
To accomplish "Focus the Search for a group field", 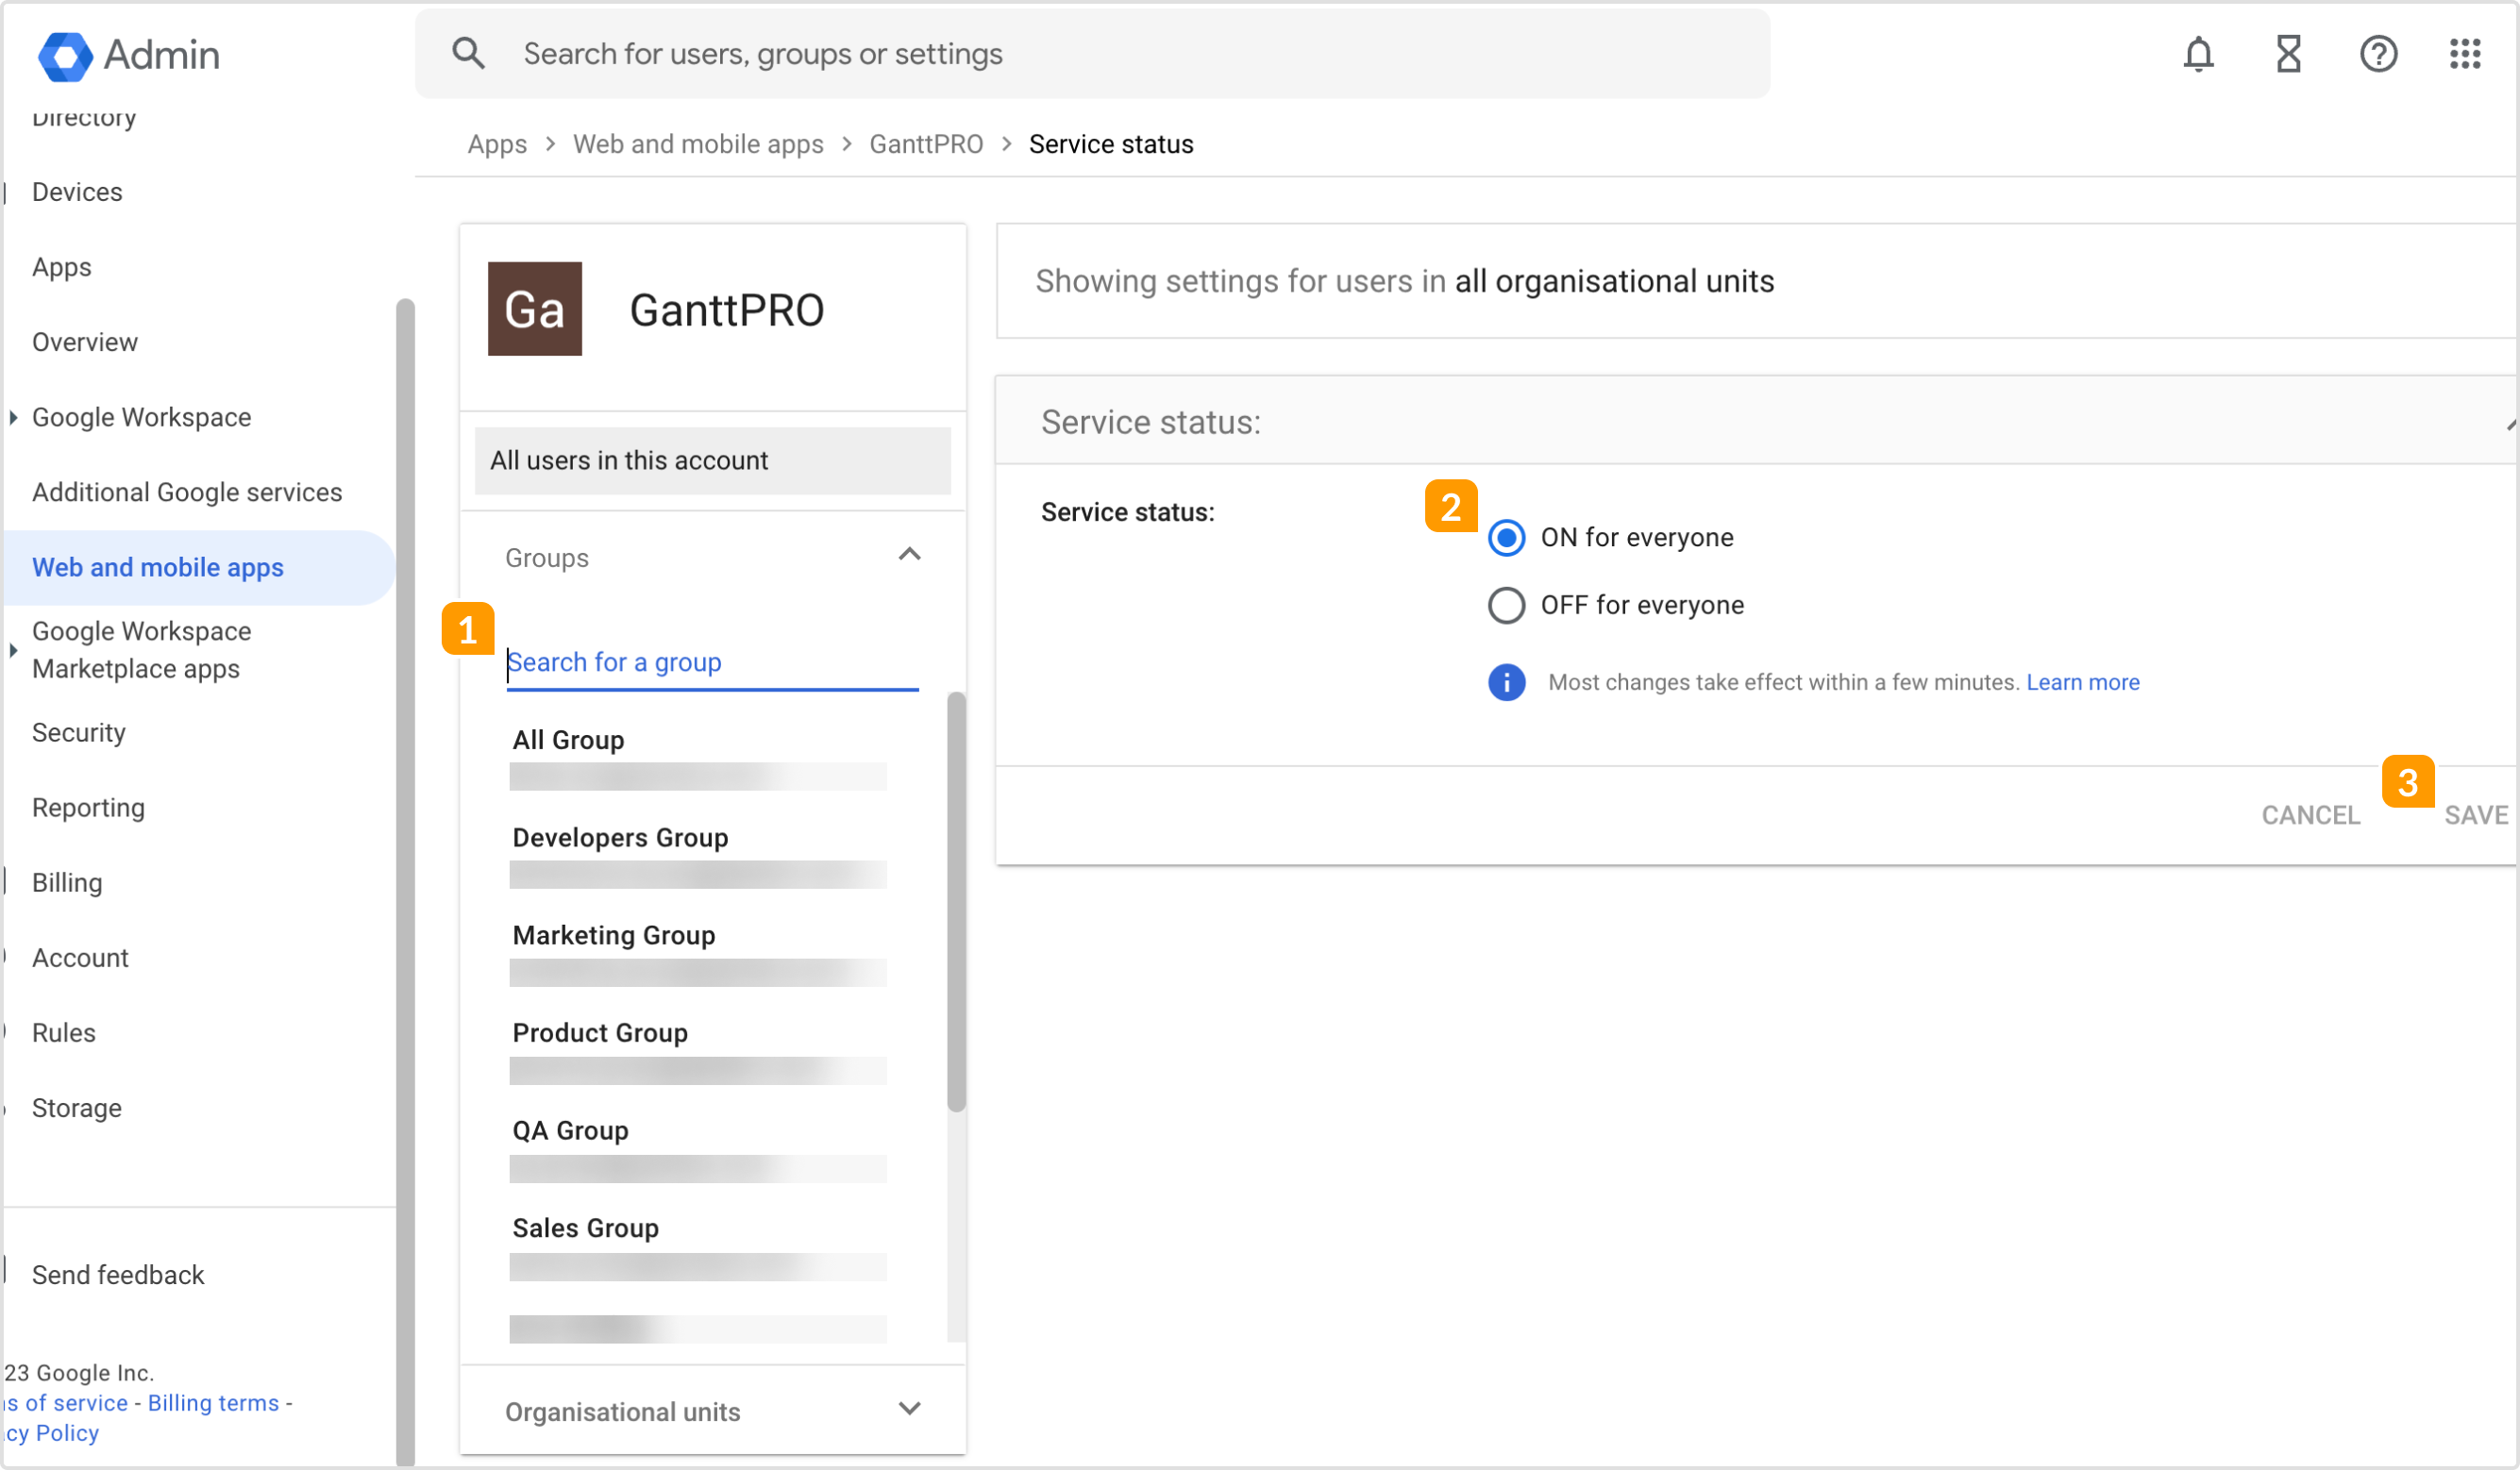I will pyautogui.click(x=712, y=663).
